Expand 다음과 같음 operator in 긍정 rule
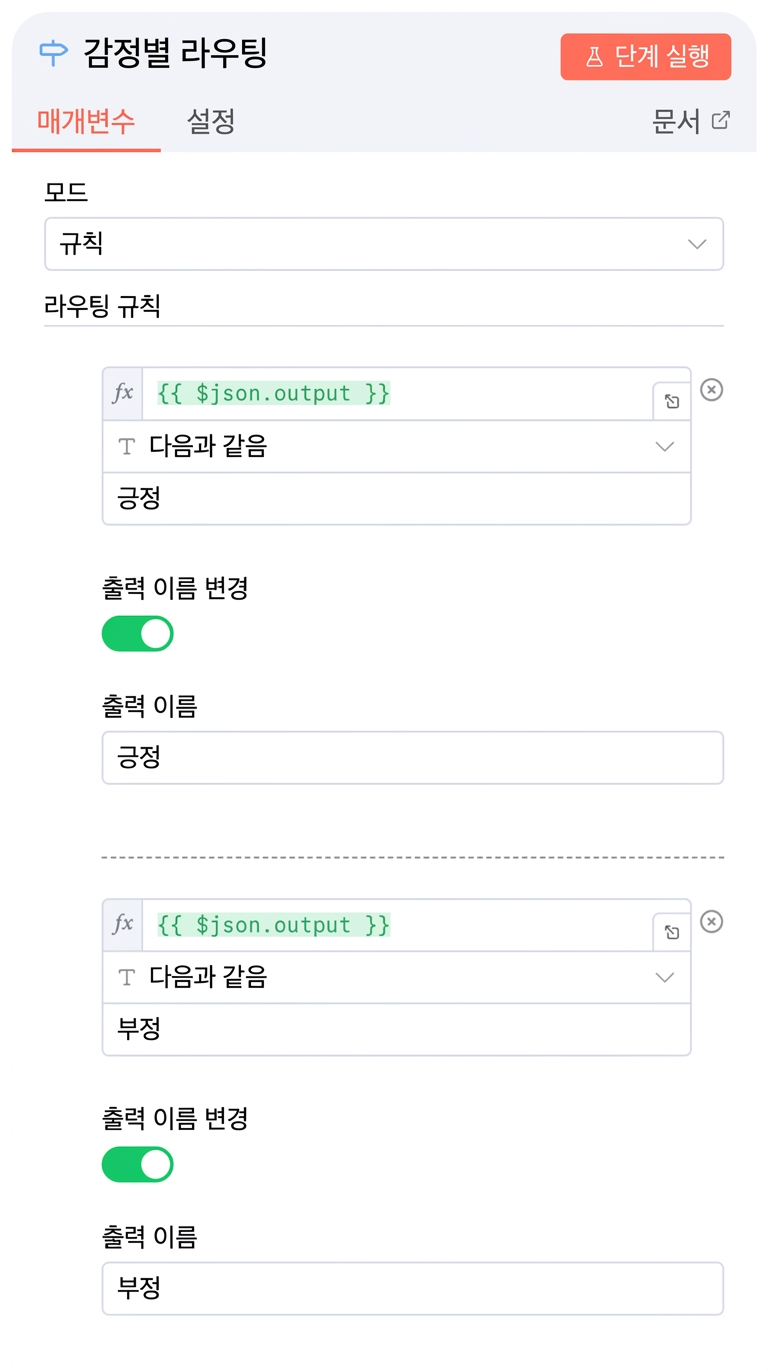The image size is (768, 1371). 396,446
